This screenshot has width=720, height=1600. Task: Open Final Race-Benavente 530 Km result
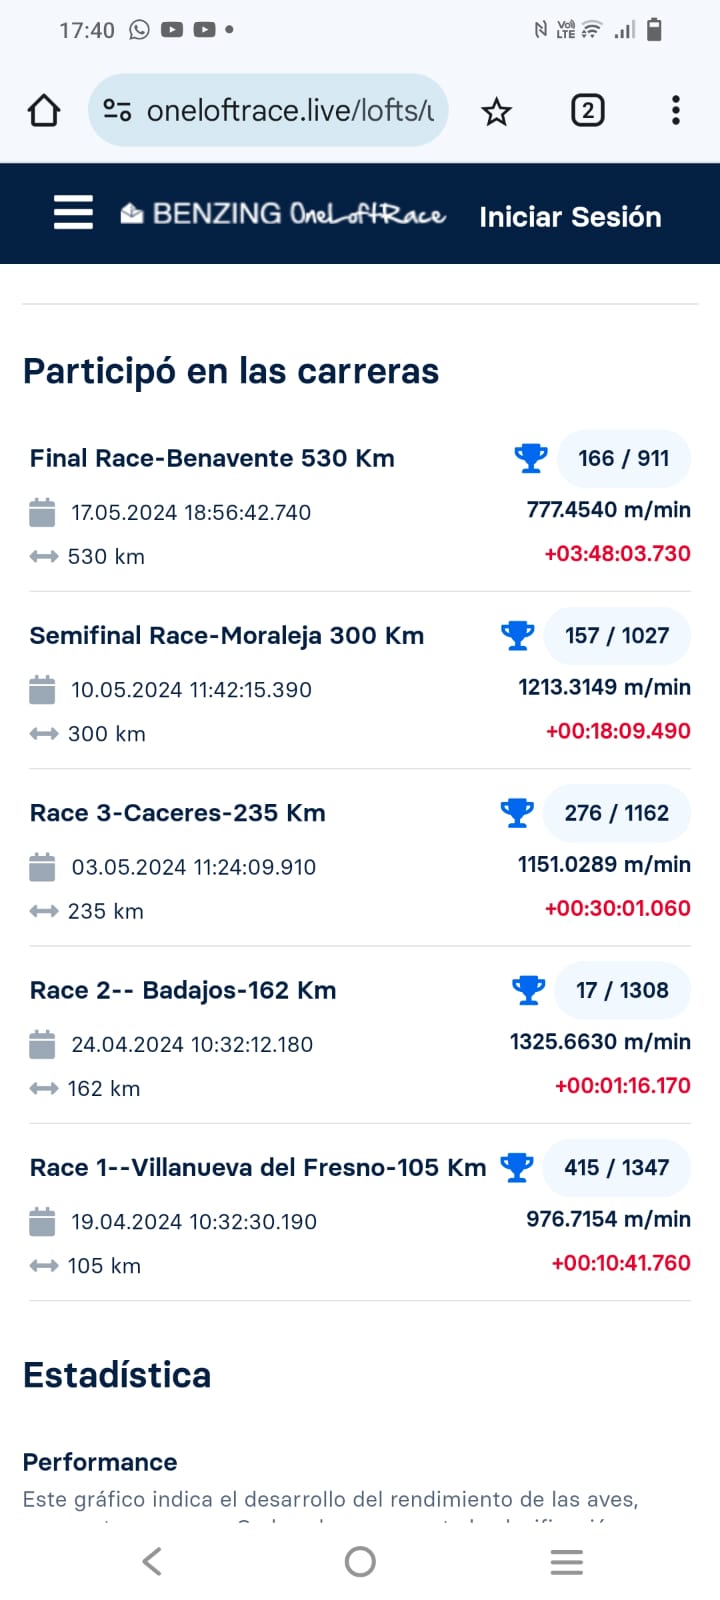pos(212,458)
